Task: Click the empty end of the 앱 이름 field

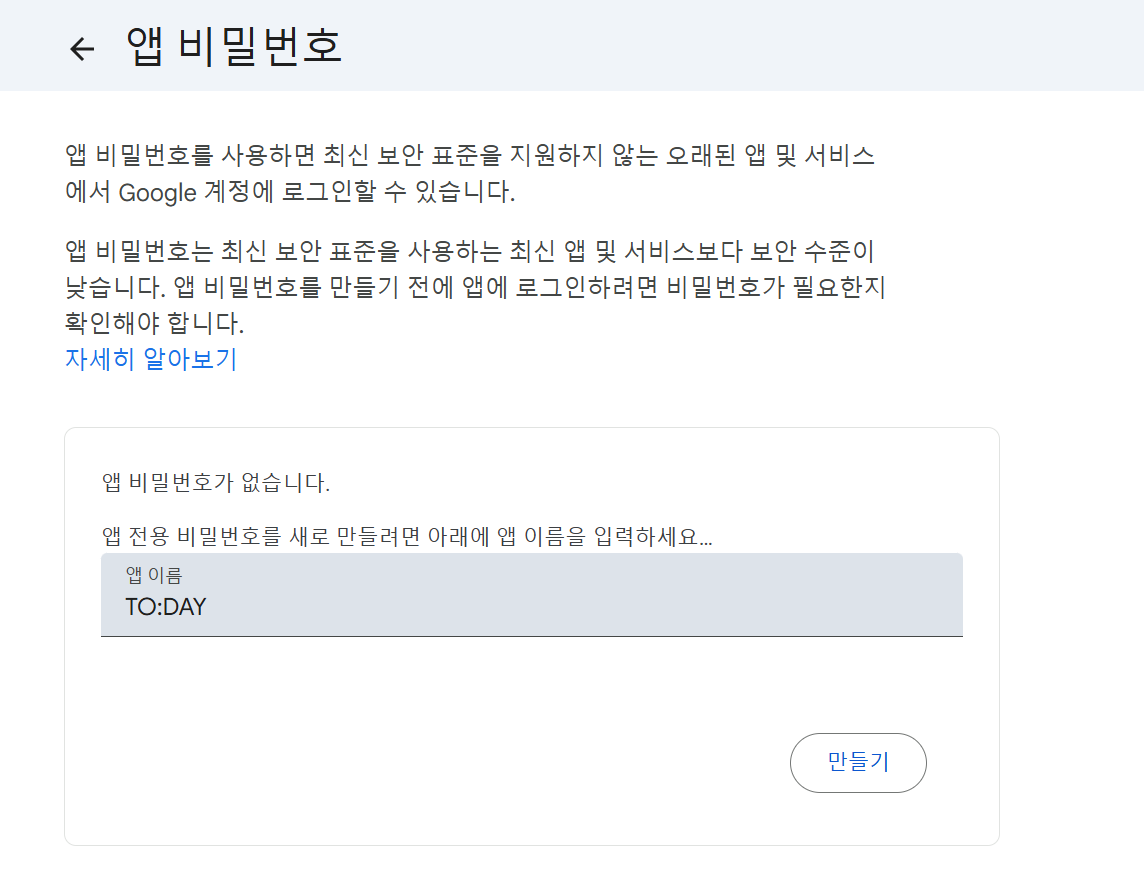Action: tap(584, 607)
